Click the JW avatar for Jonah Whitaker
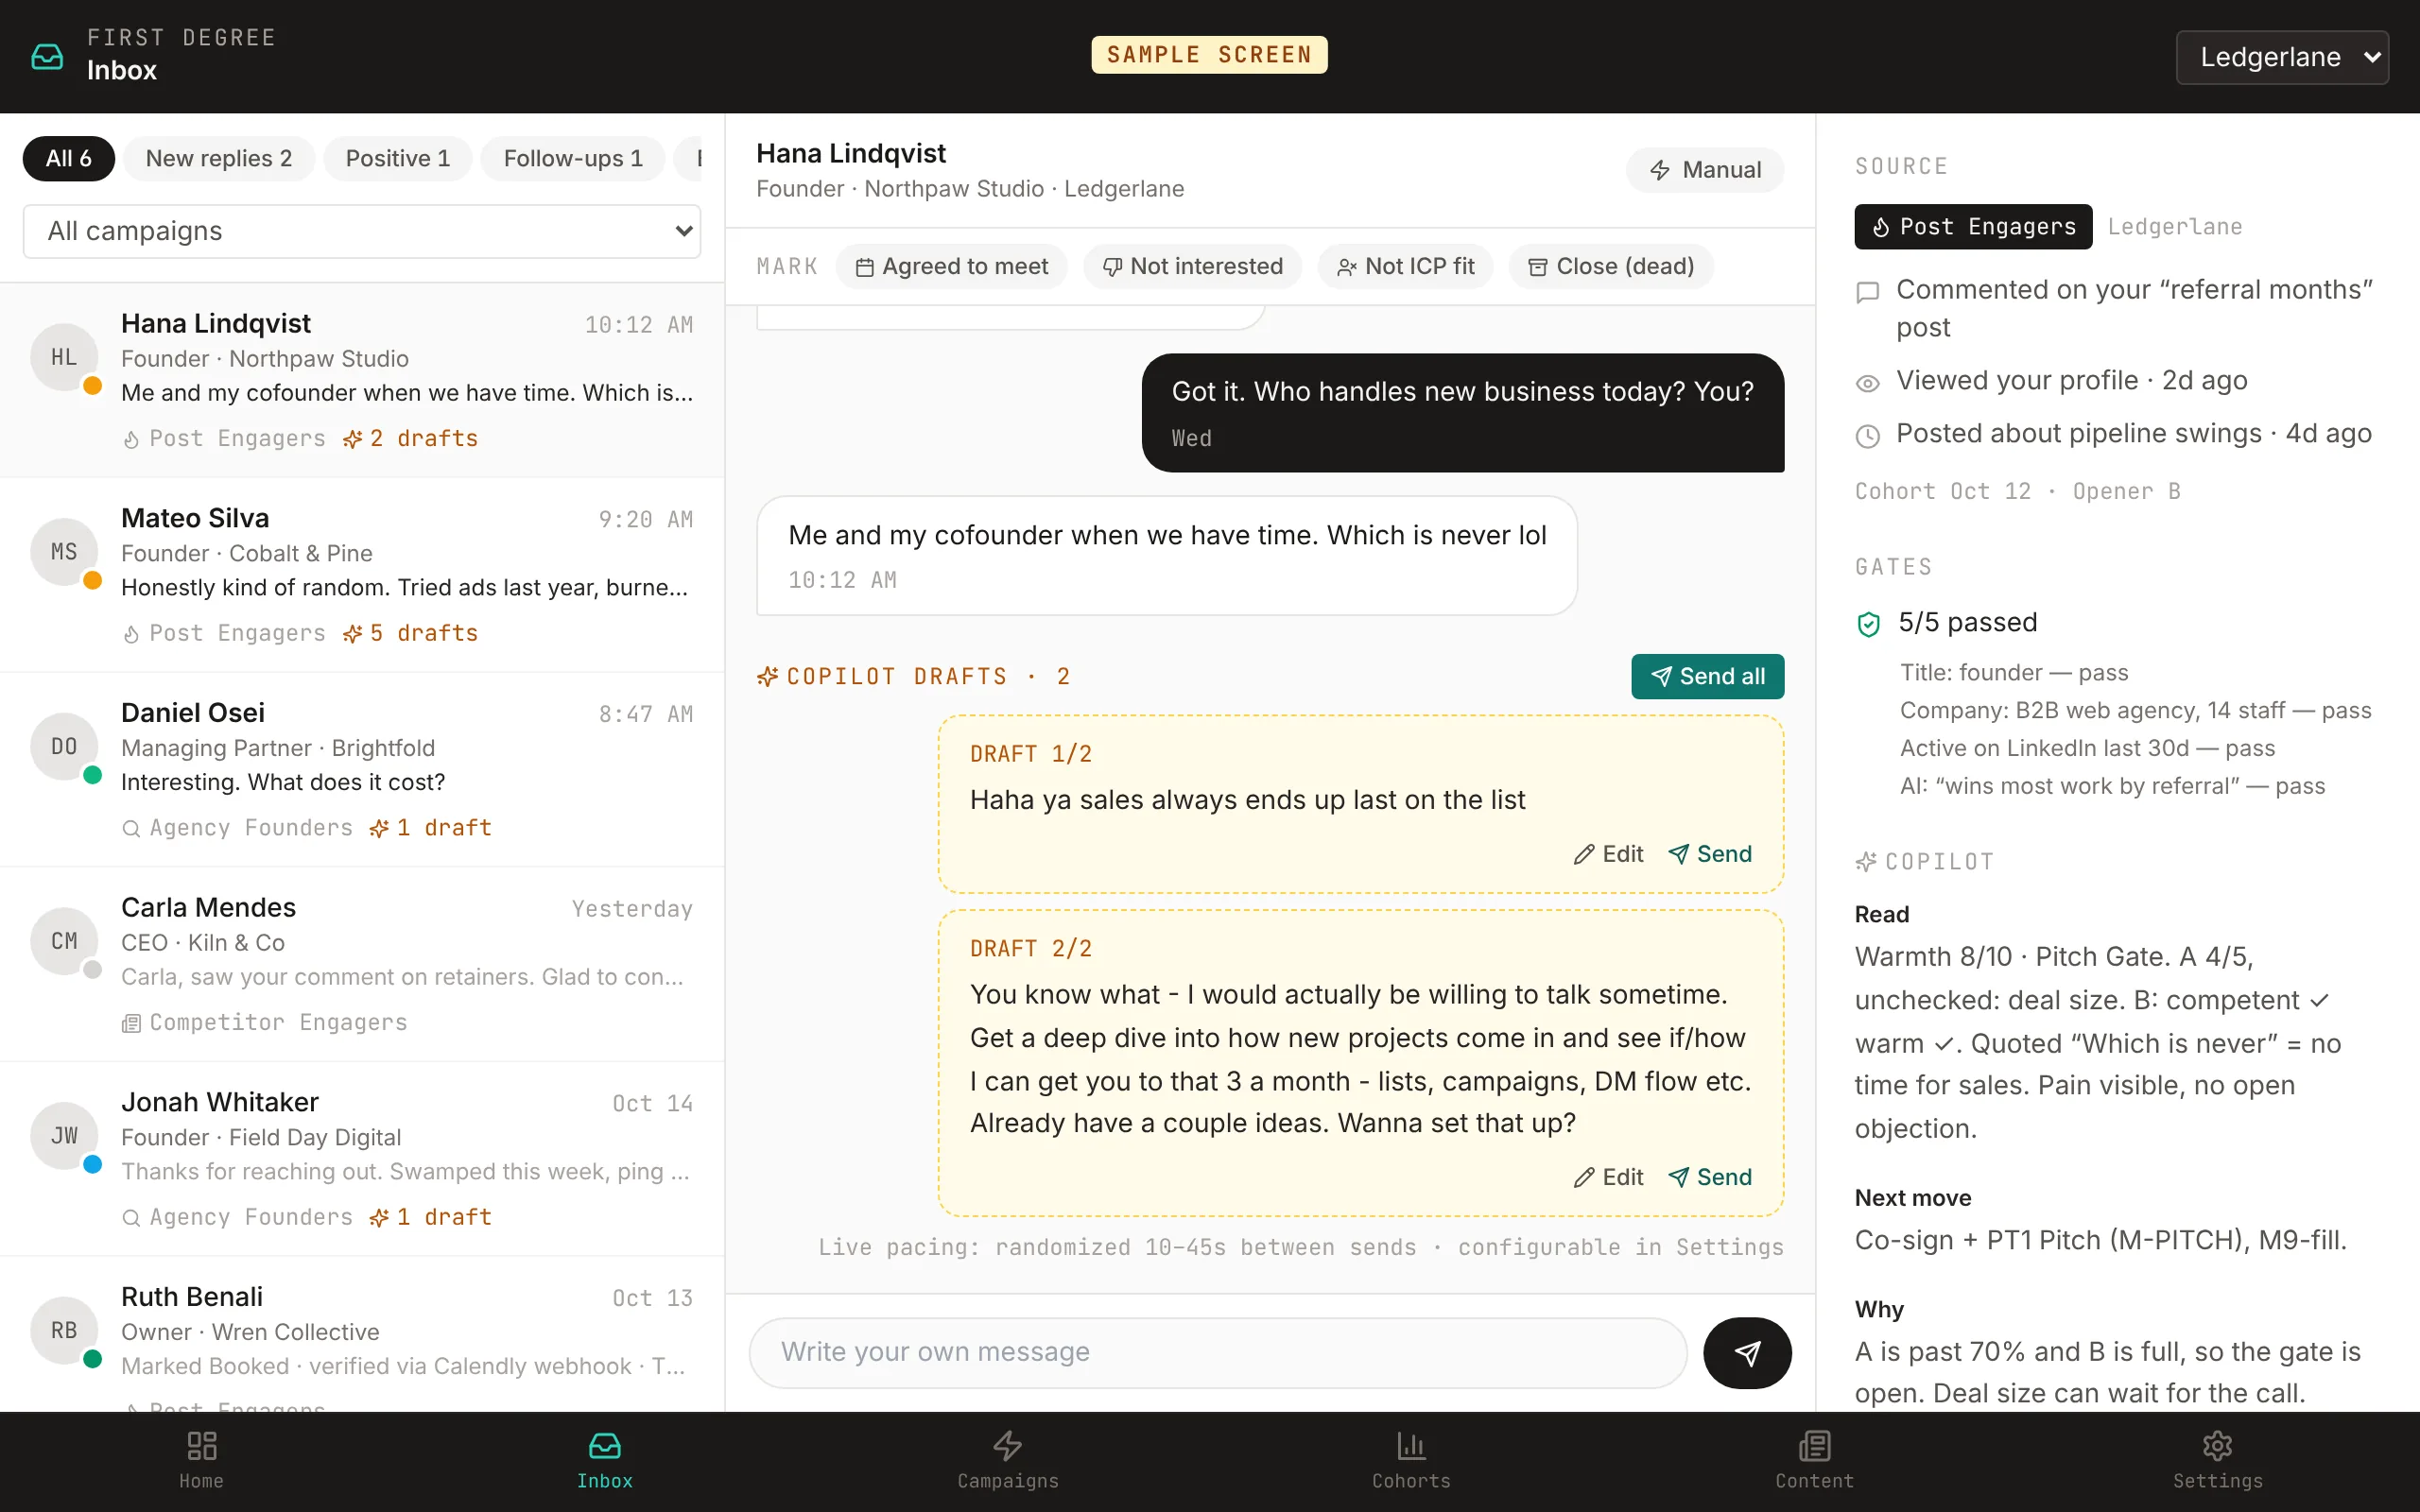Image resolution: width=2420 pixels, height=1512 pixels. pyautogui.click(x=64, y=1135)
